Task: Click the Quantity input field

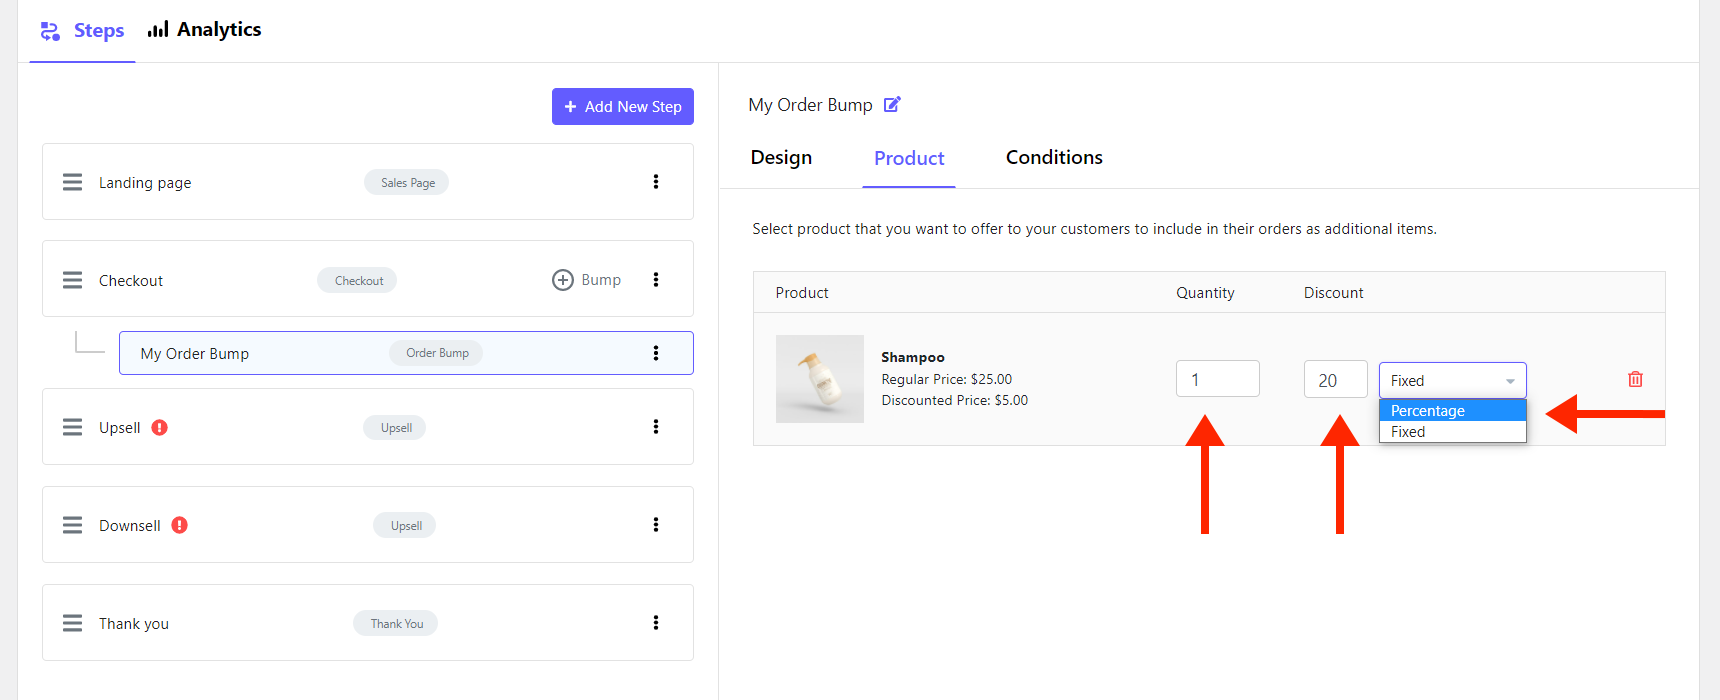Action: (x=1217, y=379)
